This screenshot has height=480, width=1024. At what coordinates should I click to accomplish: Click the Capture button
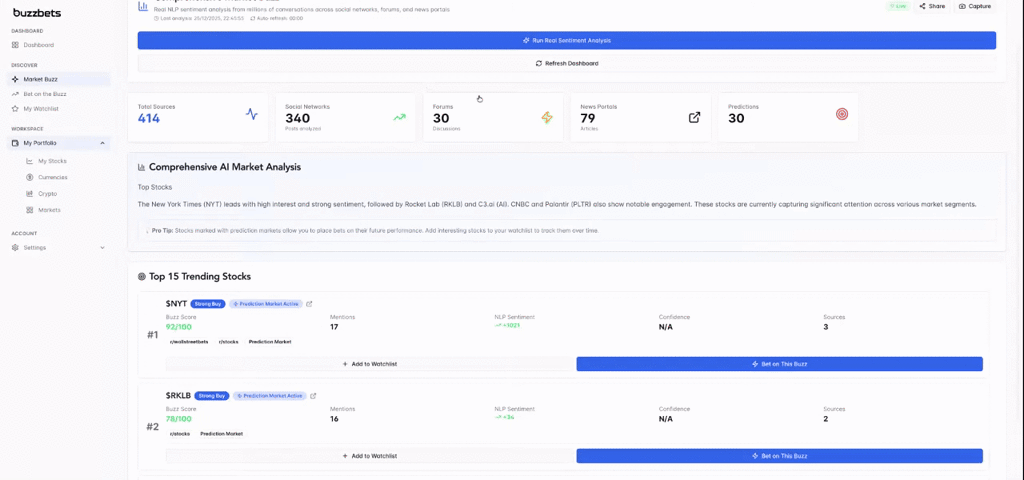click(x=975, y=6)
